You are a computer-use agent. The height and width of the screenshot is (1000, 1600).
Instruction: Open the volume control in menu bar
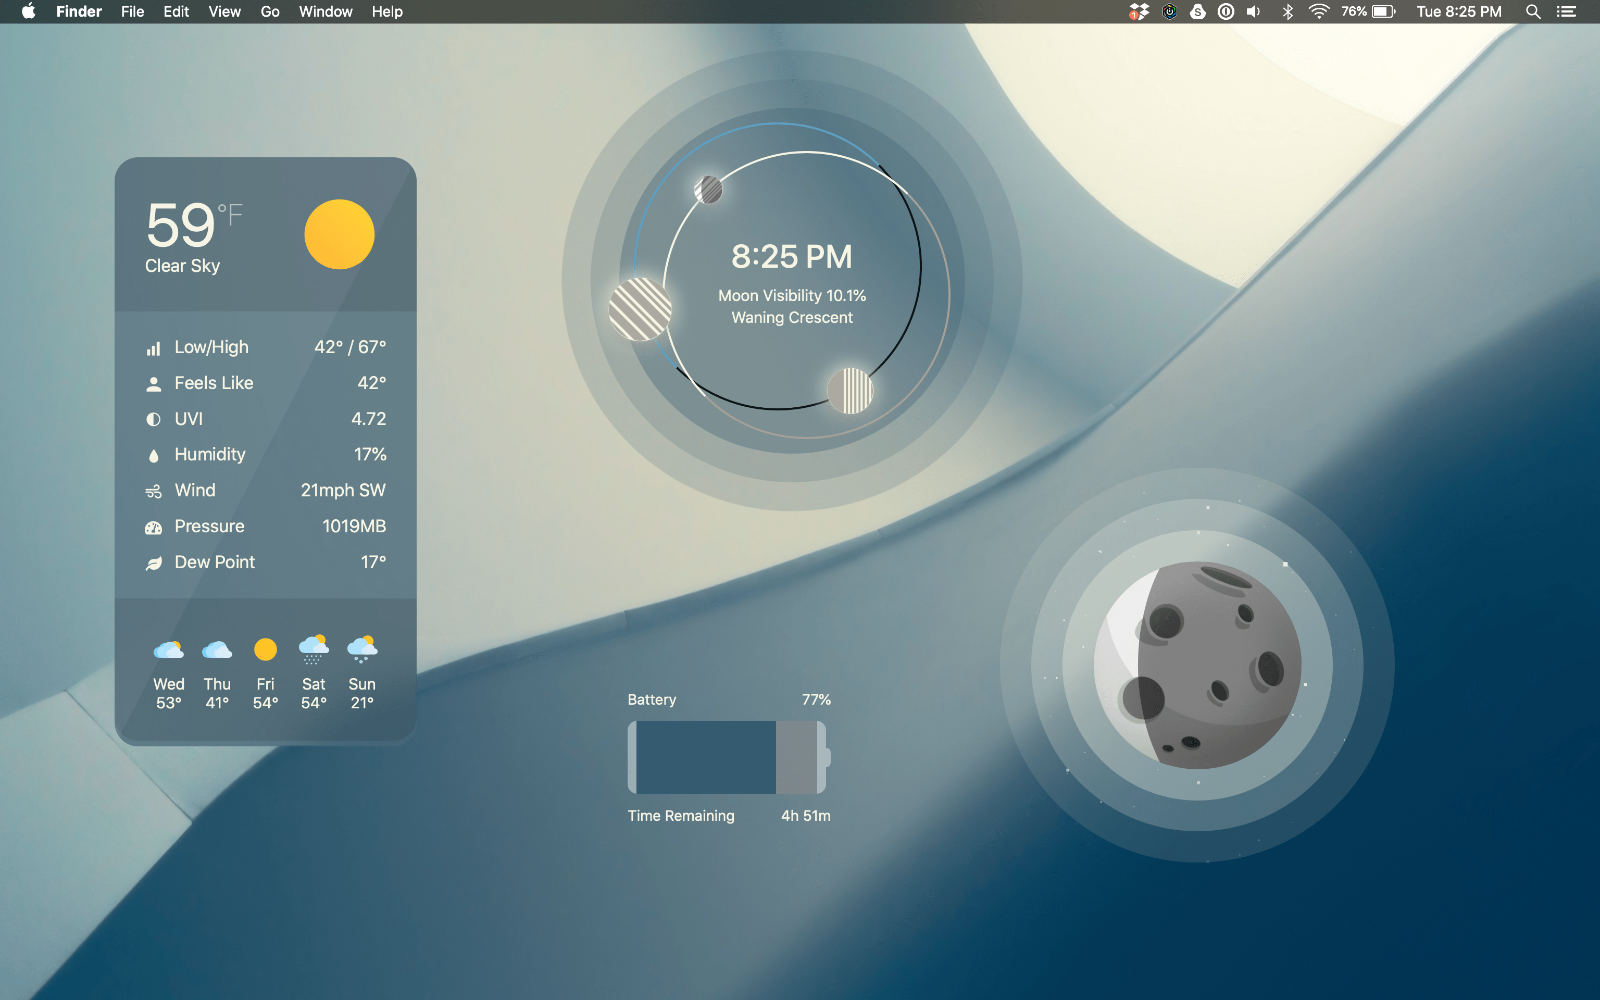(1254, 12)
